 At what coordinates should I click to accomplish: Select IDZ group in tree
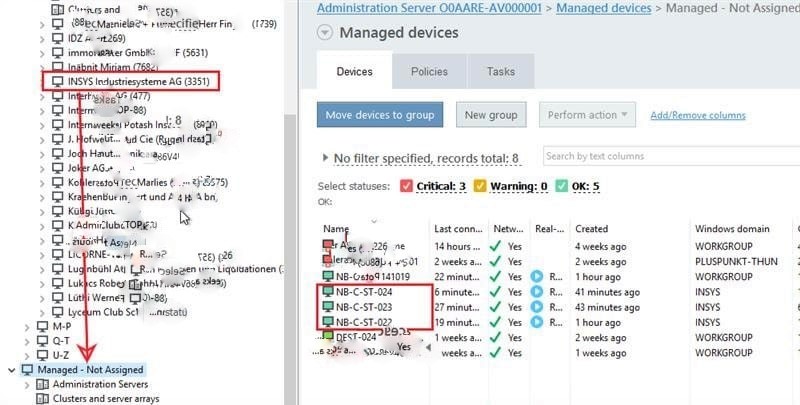tap(96, 38)
